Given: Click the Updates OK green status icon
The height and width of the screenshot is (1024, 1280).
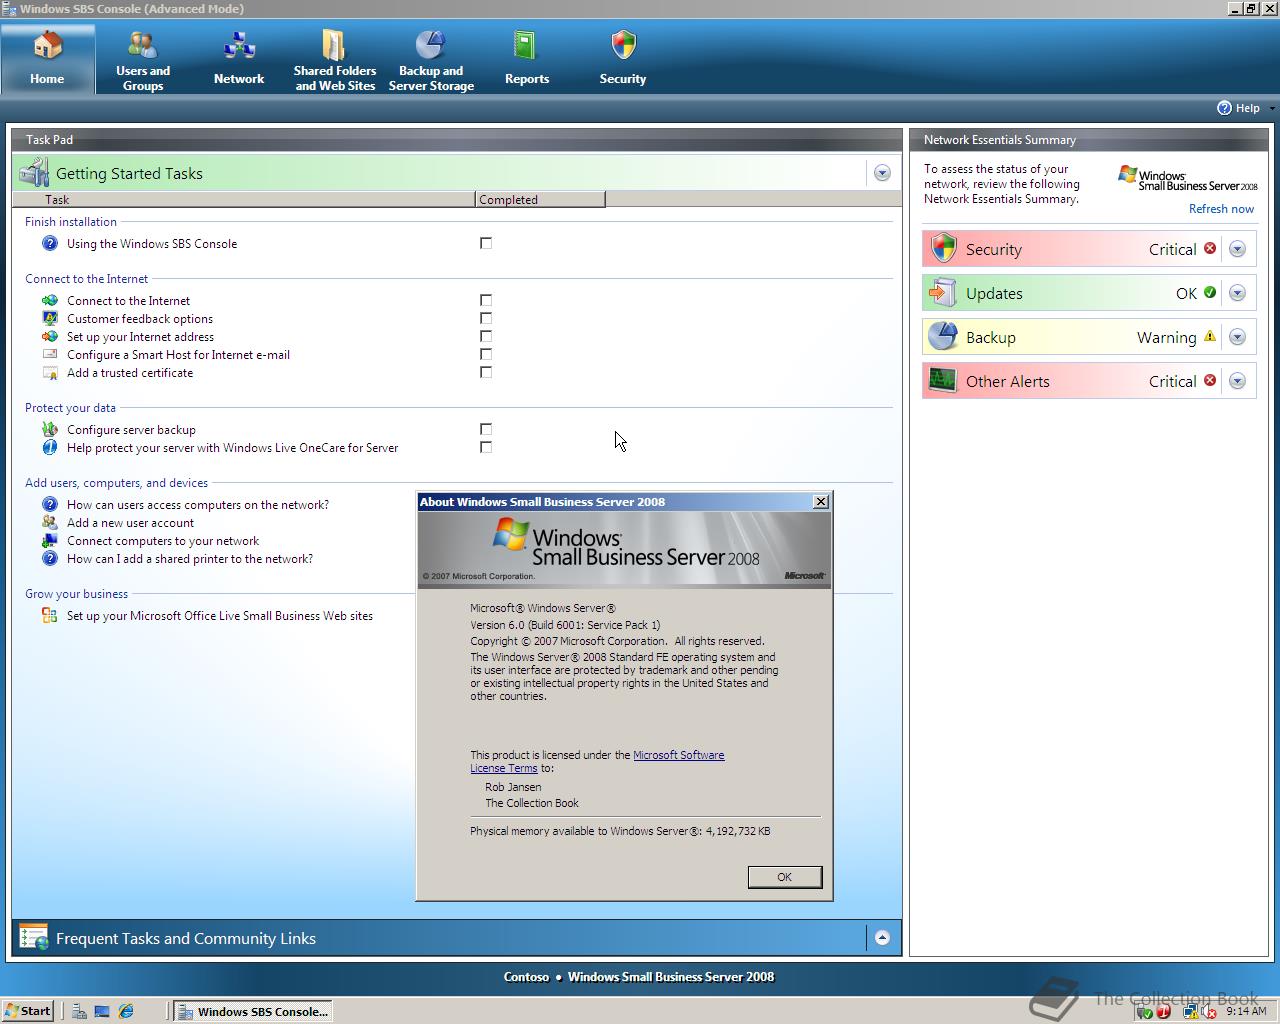Looking at the screenshot, I should coord(1210,293).
